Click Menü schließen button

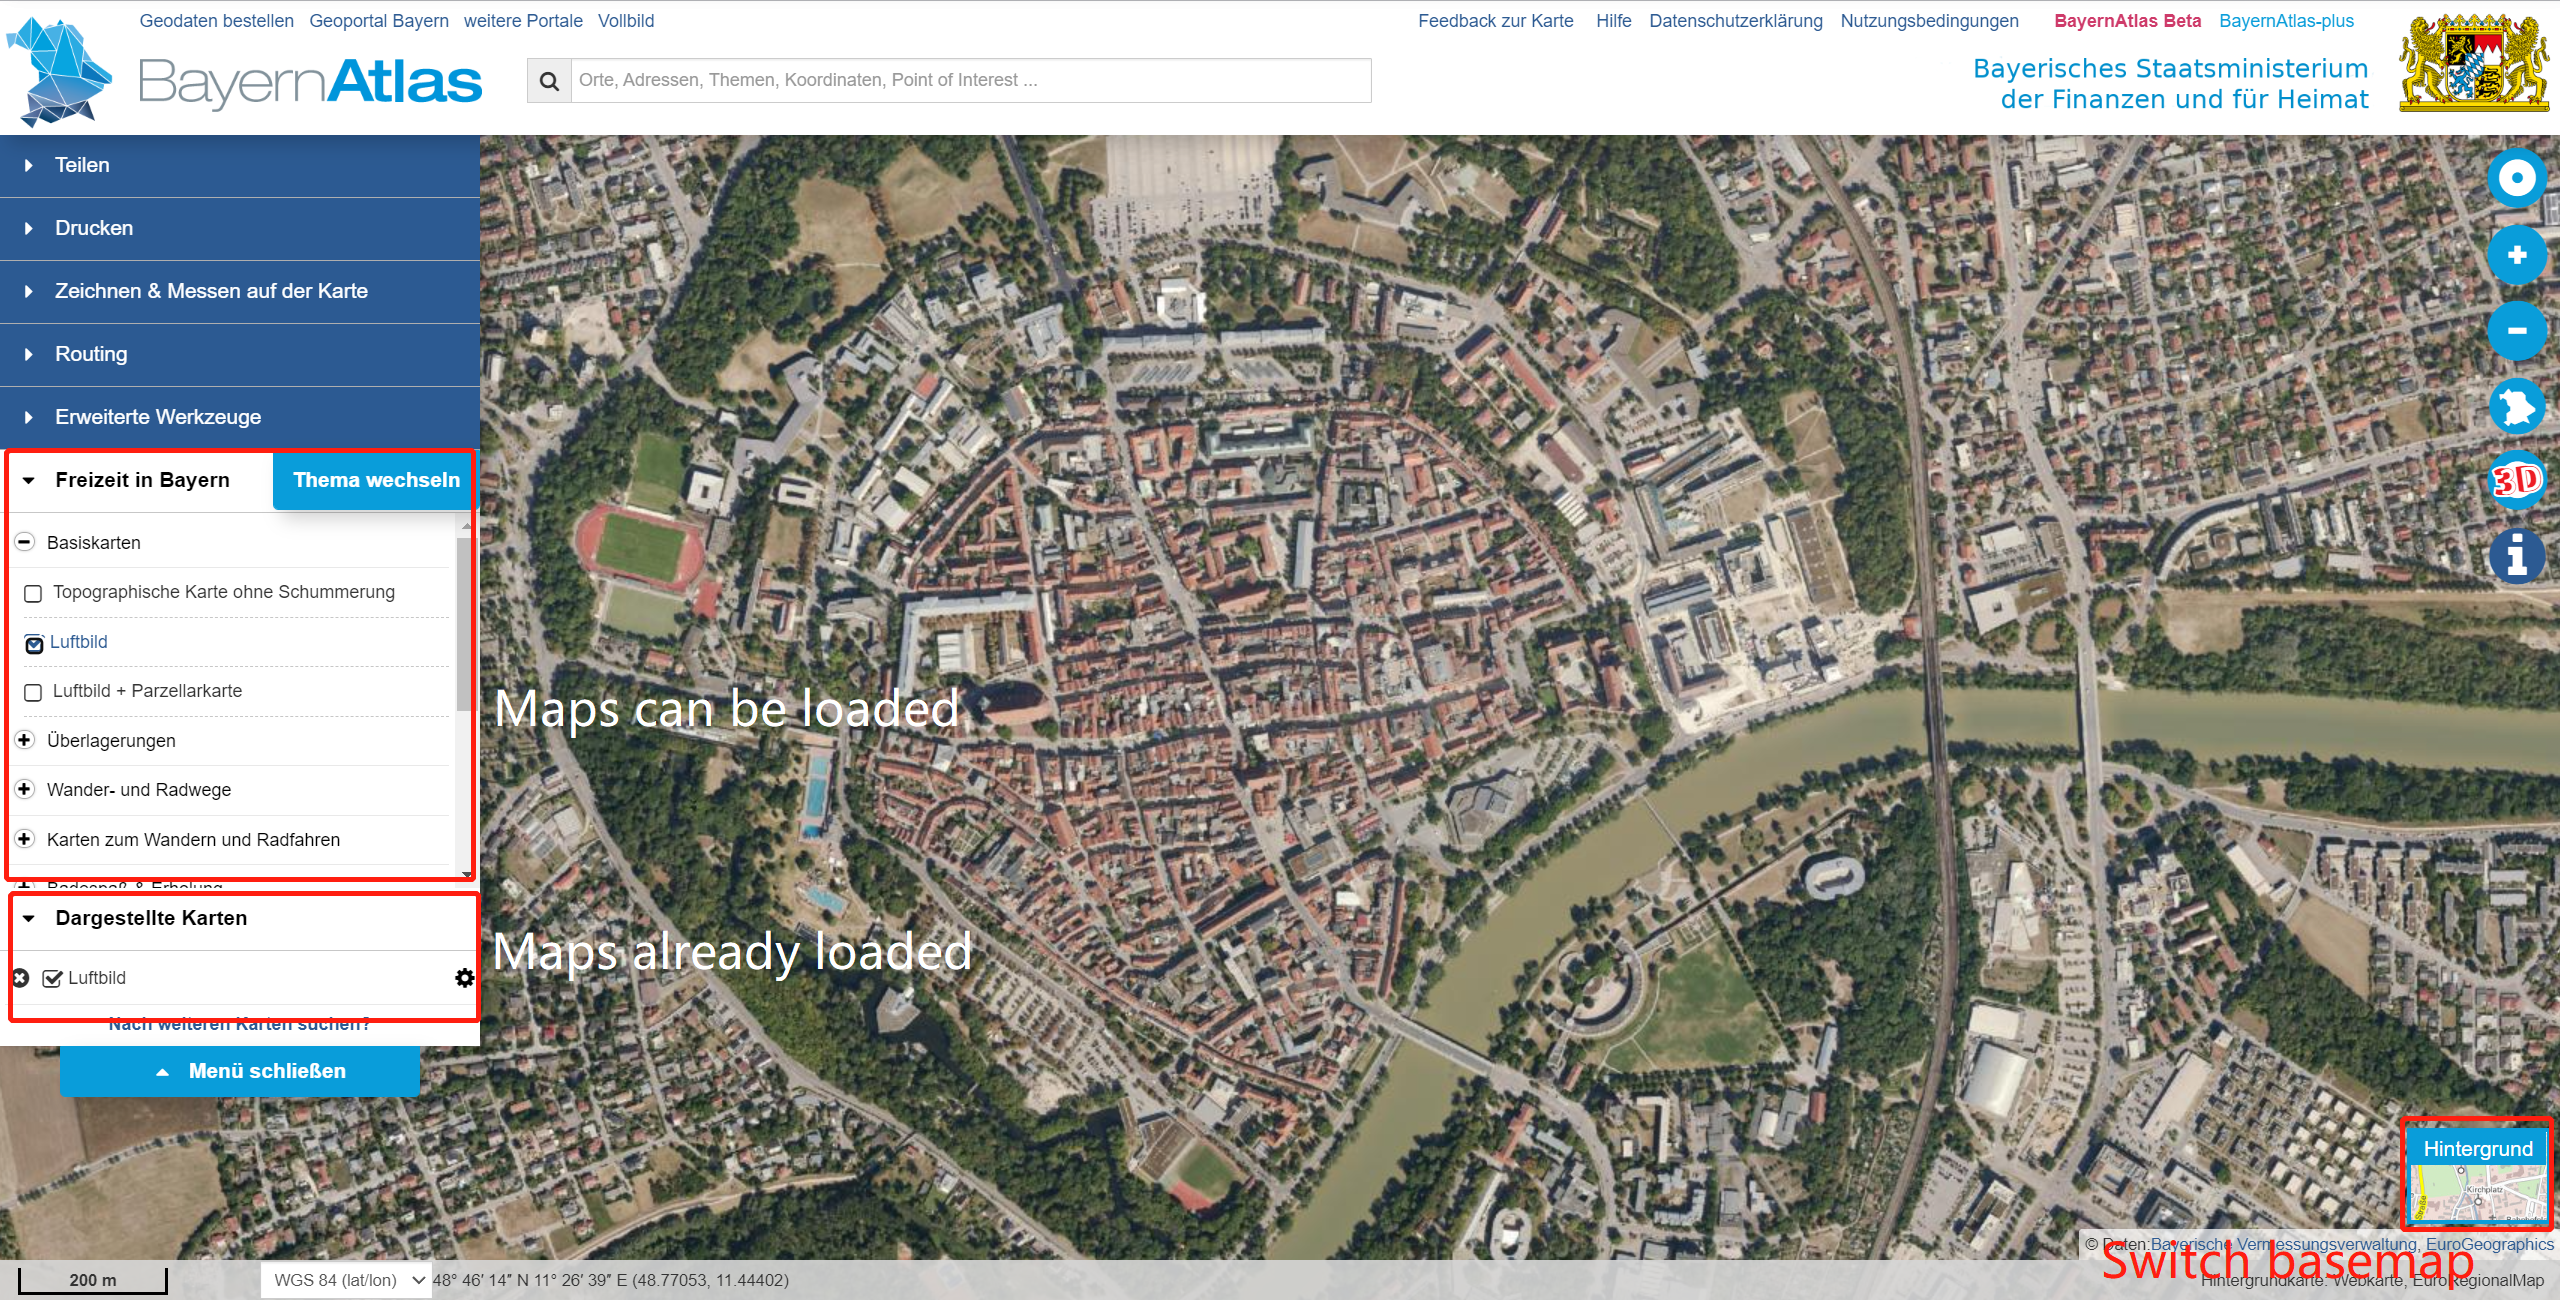pyautogui.click(x=240, y=1072)
